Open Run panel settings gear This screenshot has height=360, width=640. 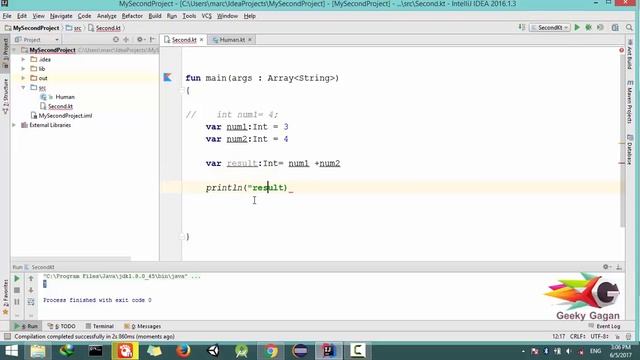[607, 267]
